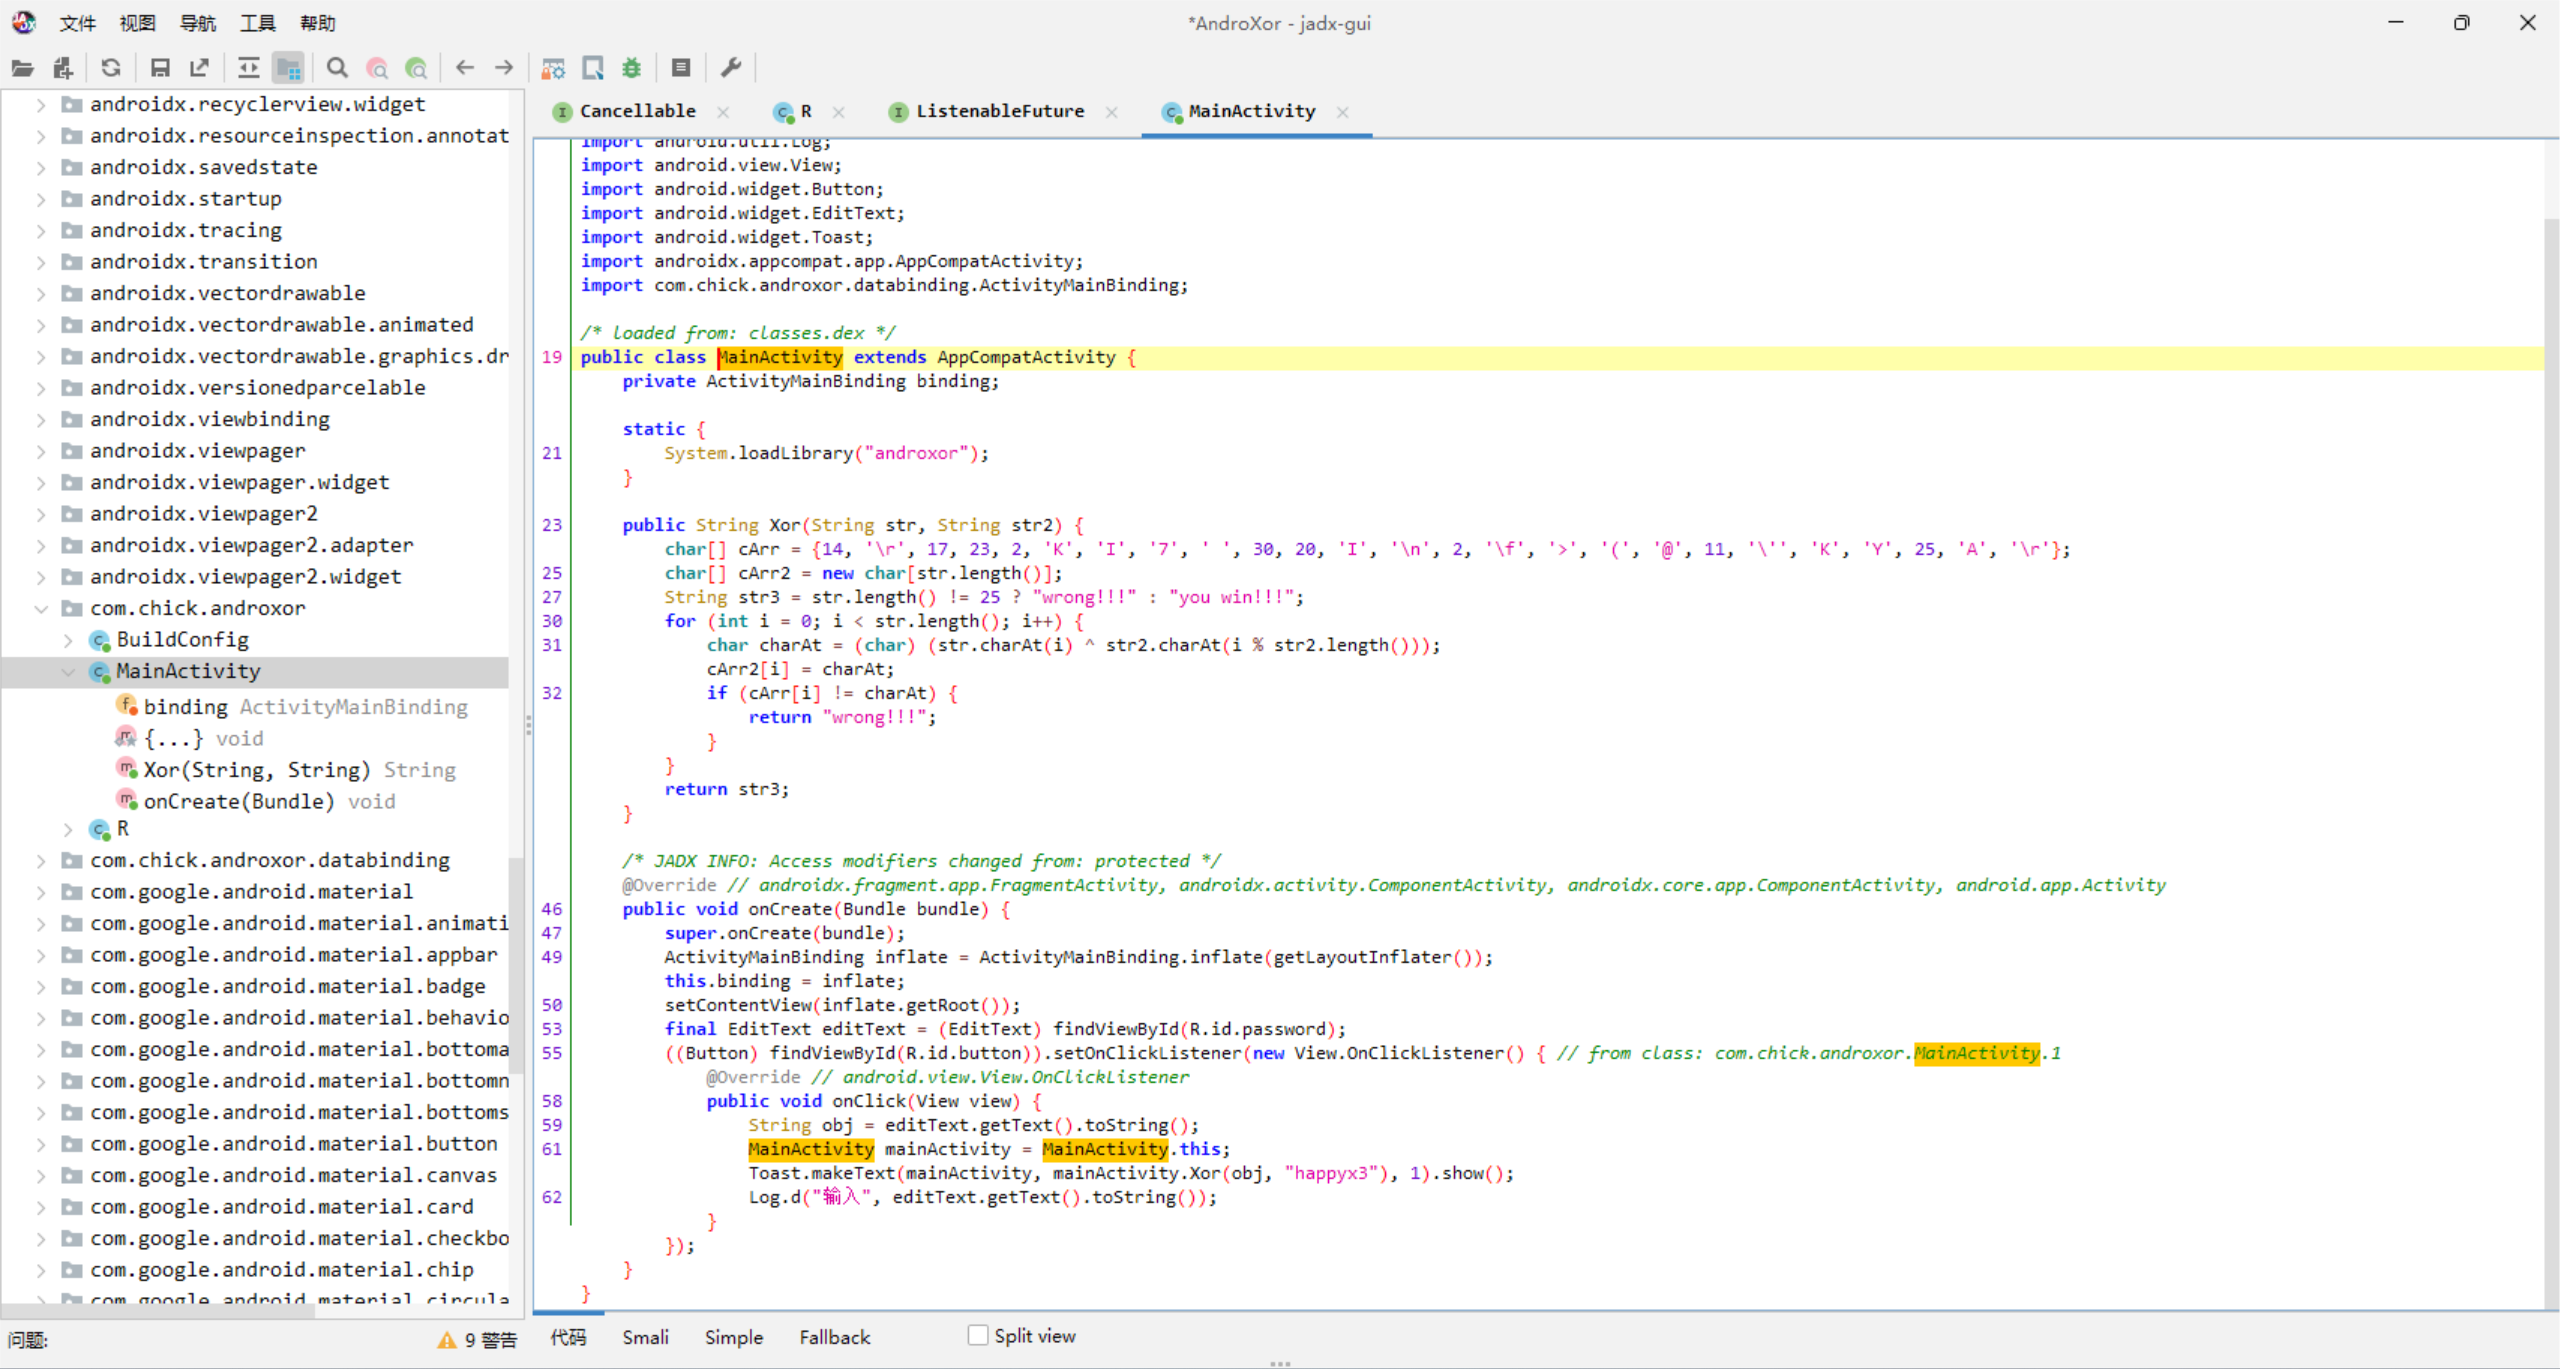This screenshot has width=2560, height=1369.
Task: Enable the Split view checkbox
Action: [978, 1336]
